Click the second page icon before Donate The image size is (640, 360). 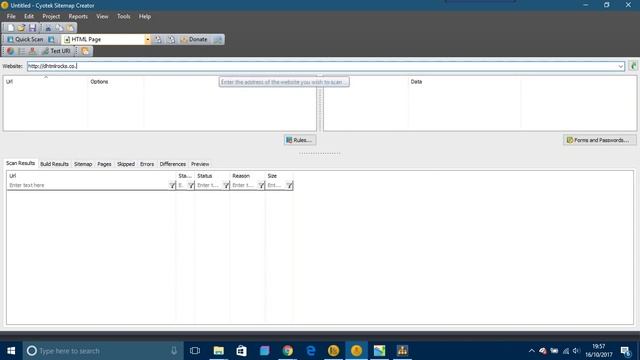click(171, 40)
